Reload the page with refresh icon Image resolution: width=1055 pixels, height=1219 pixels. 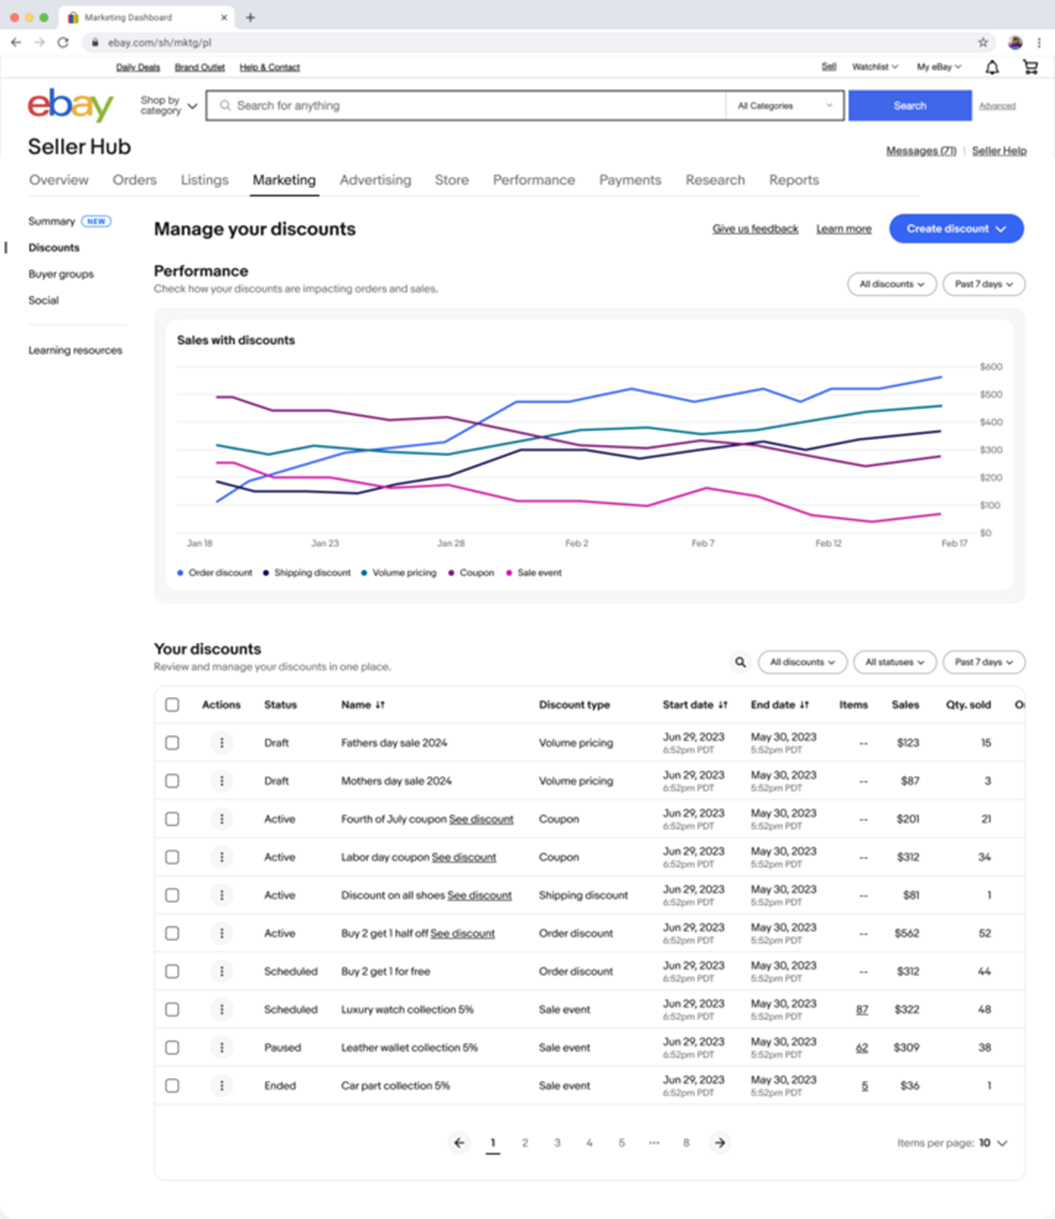tap(63, 43)
